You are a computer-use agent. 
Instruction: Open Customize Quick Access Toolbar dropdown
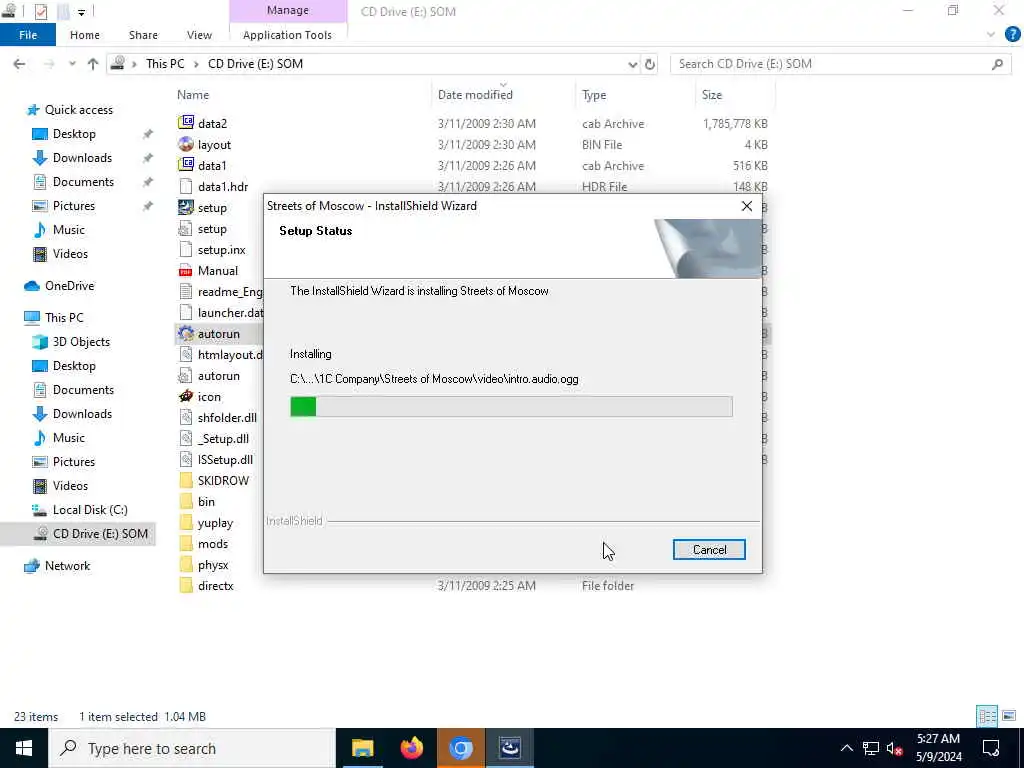tap(82, 12)
